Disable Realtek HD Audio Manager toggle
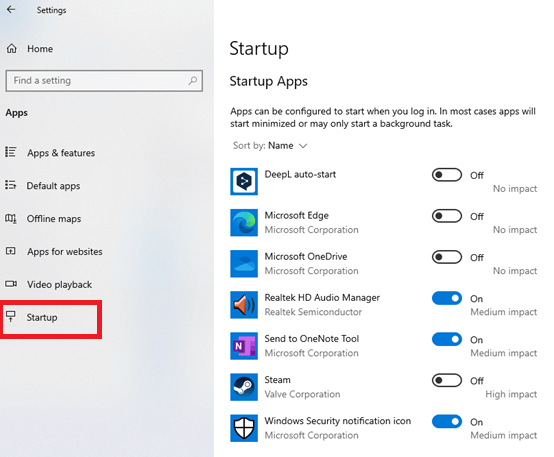This screenshot has height=457, width=554. (447, 298)
